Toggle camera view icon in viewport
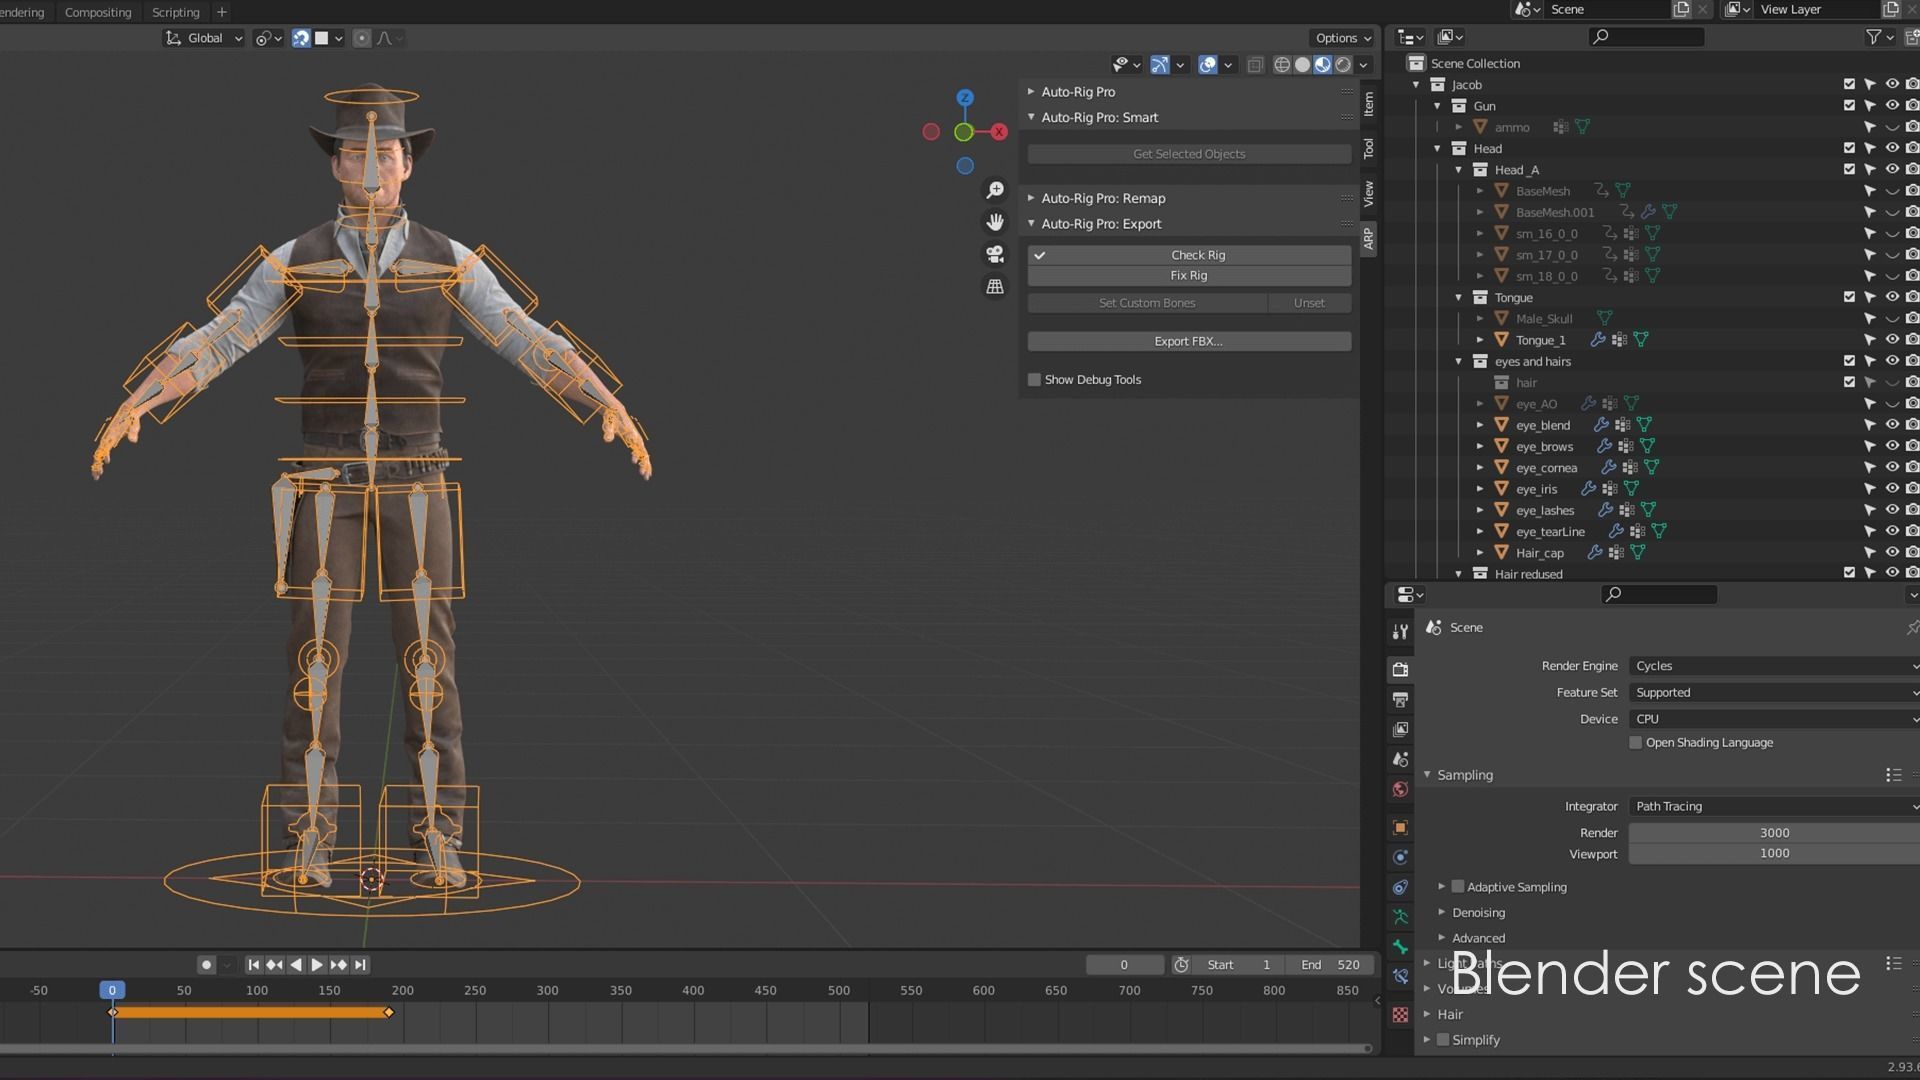 click(995, 255)
